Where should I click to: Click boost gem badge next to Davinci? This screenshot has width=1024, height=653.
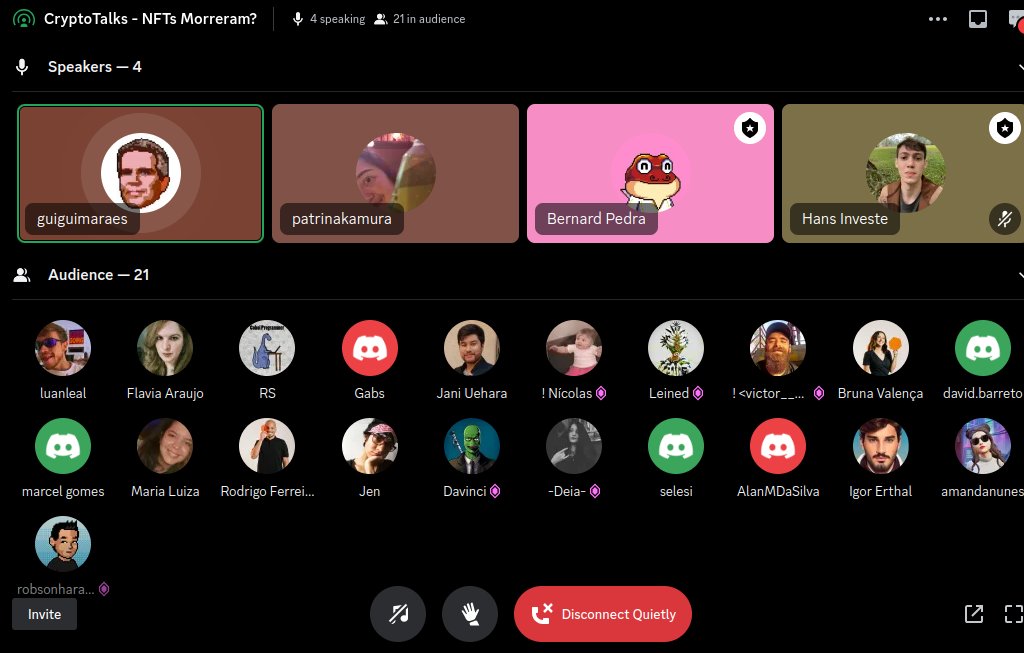pyautogui.click(x=495, y=491)
